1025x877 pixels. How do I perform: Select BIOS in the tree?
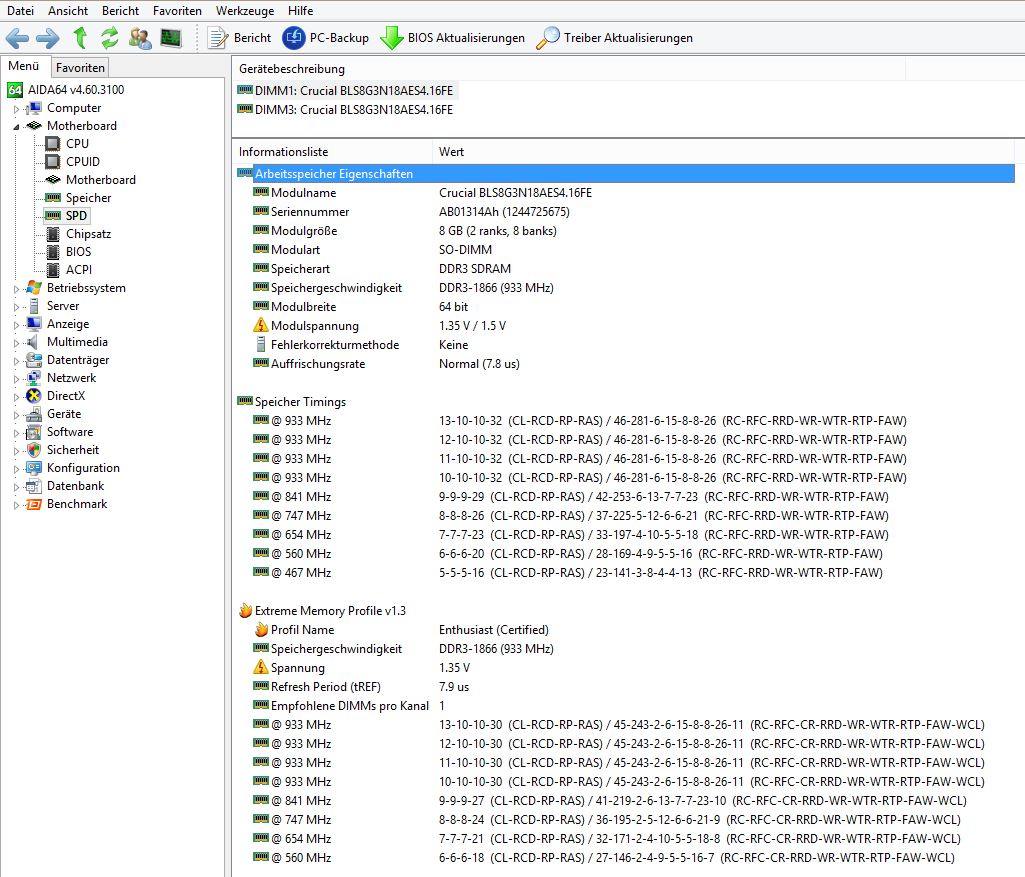click(x=69, y=251)
